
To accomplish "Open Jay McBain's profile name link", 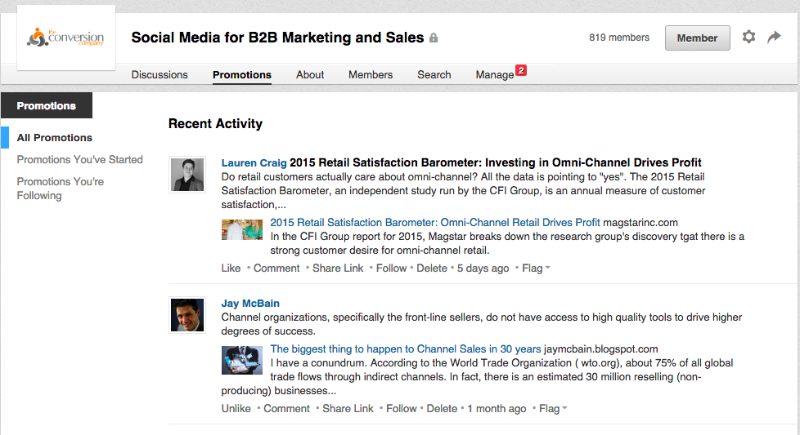I will click(250, 303).
